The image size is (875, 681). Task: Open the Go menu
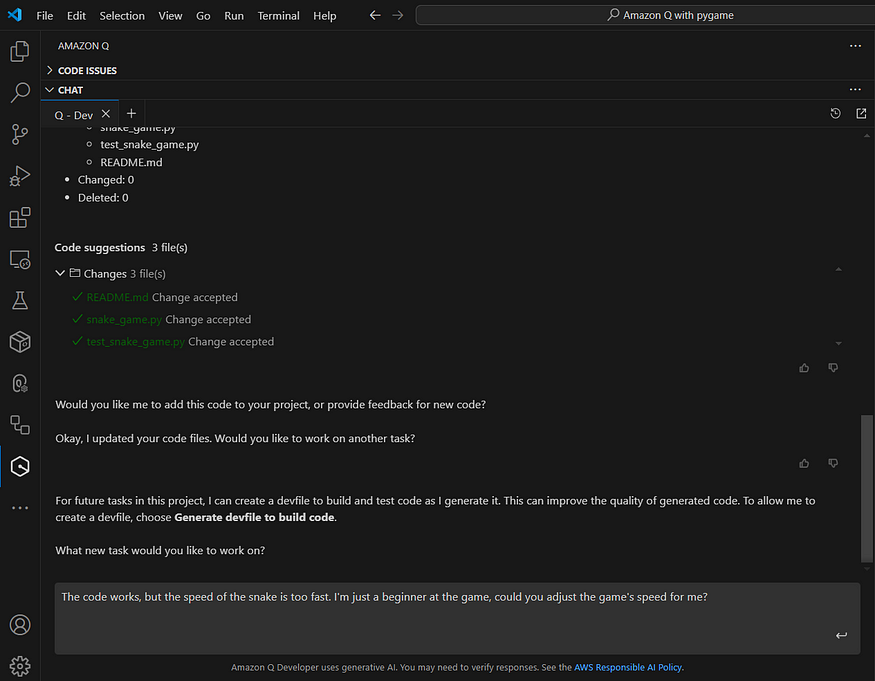(x=203, y=16)
